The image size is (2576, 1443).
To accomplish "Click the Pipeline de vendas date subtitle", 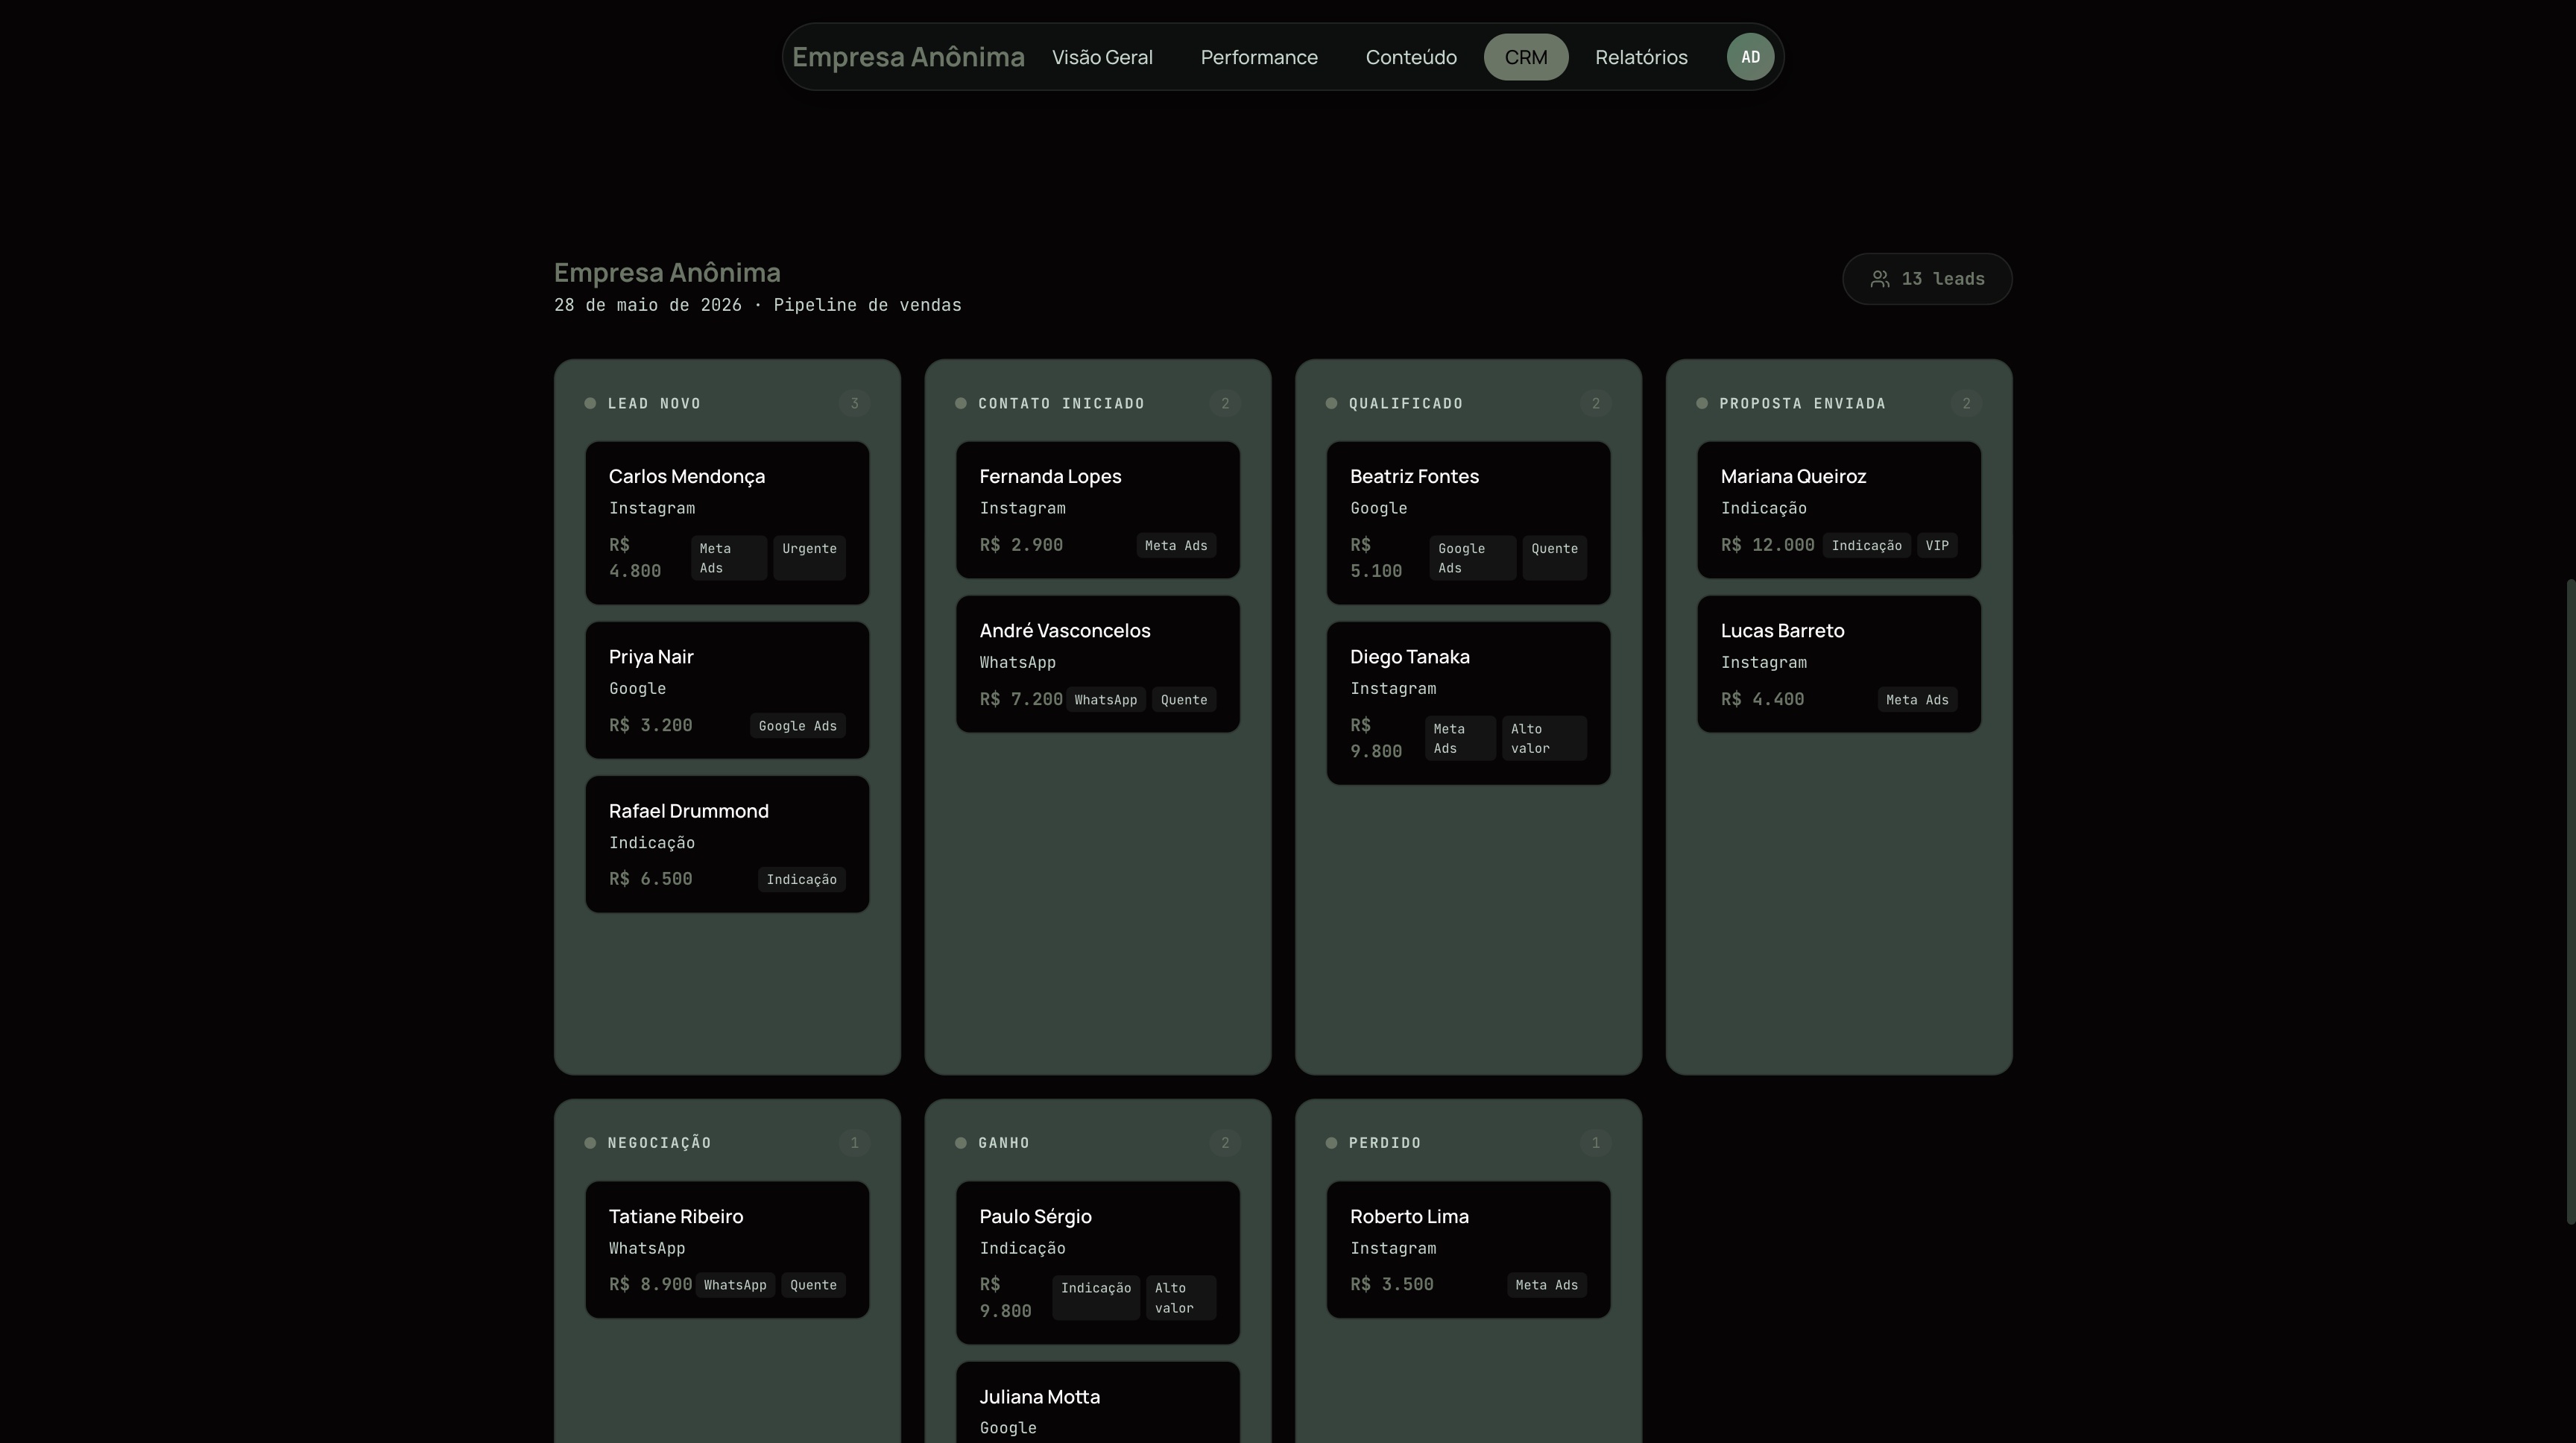I will (x=758, y=305).
